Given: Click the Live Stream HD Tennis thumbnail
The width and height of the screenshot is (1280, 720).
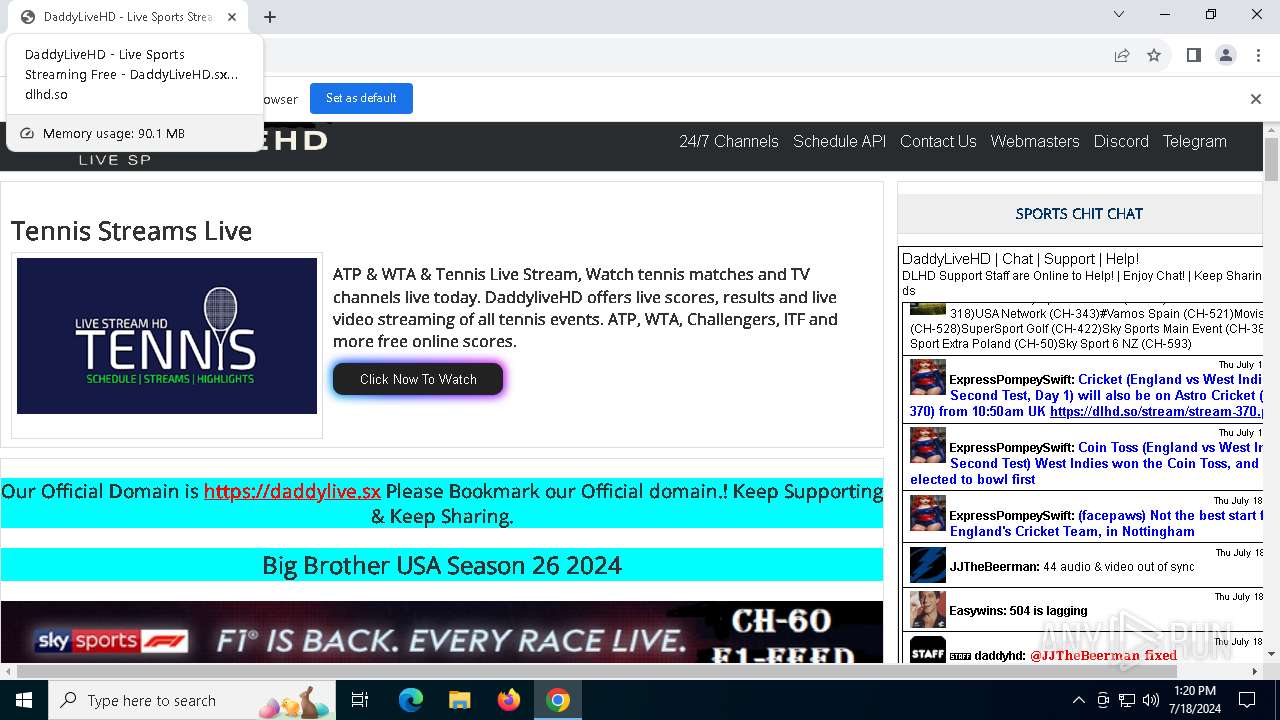Looking at the screenshot, I should pyautogui.click(x=167, y=336).
